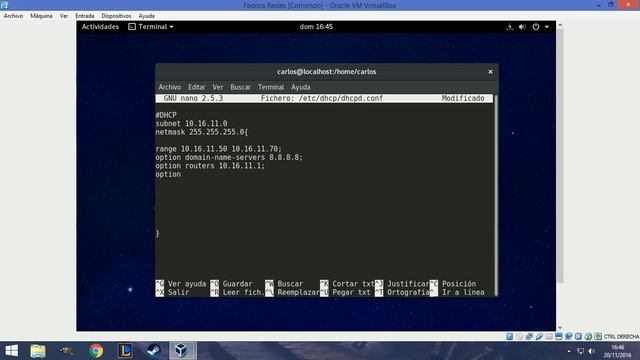The height and width of the screenshot is (360, 640).
Task: Show hidden Windows tray icons
Action: point(569,351)
